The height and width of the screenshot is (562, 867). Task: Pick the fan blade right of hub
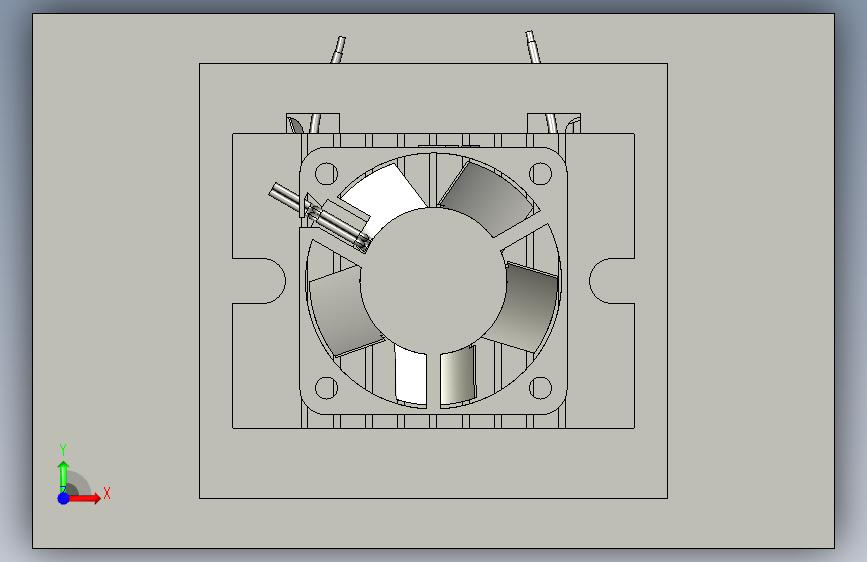click(x=525, y=307)
